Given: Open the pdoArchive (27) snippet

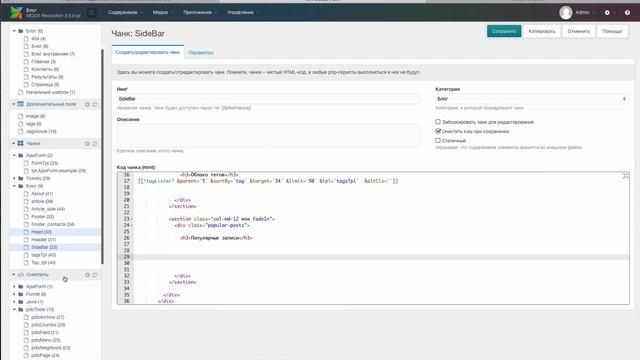Looking at the screenshot, I should [x=47, y=317].
